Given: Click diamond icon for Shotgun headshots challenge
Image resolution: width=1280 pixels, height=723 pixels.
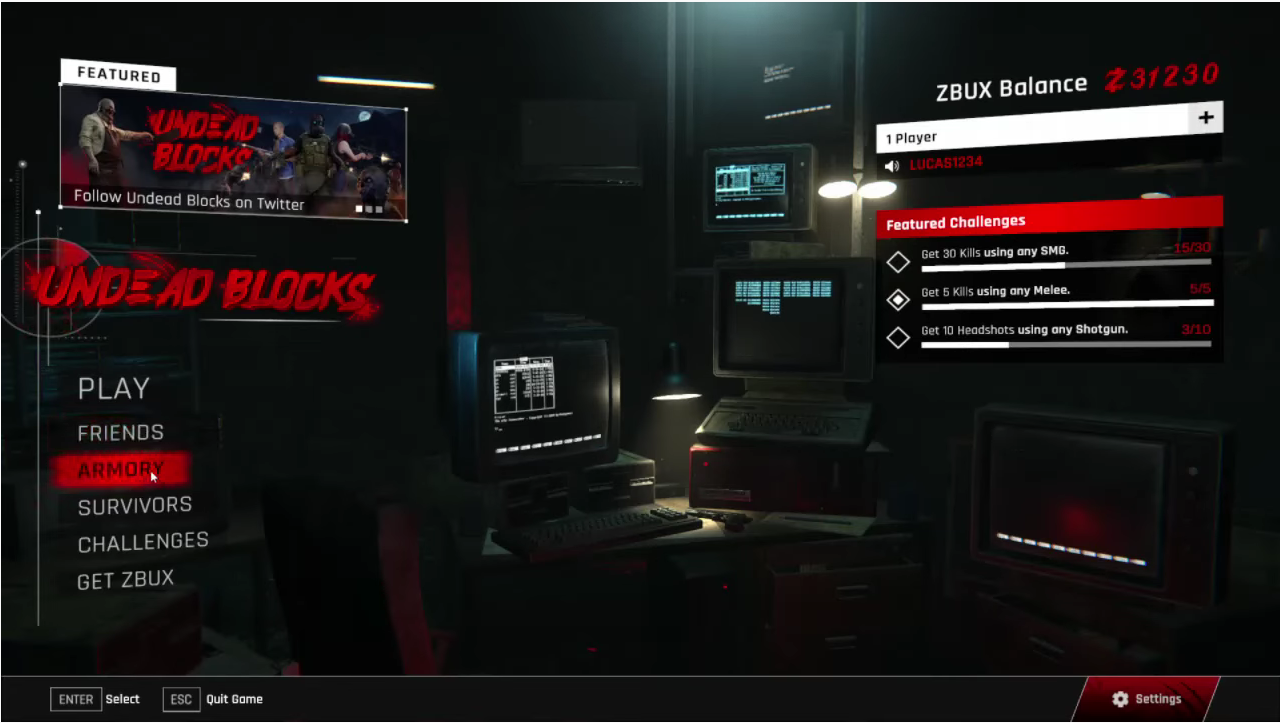Looking at the screenshot, I should pyautogui.click(x=898, y=338).
